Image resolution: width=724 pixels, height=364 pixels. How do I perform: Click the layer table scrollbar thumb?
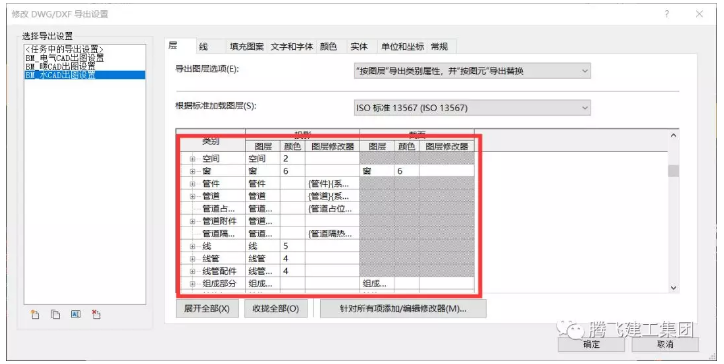click(673, 170)
